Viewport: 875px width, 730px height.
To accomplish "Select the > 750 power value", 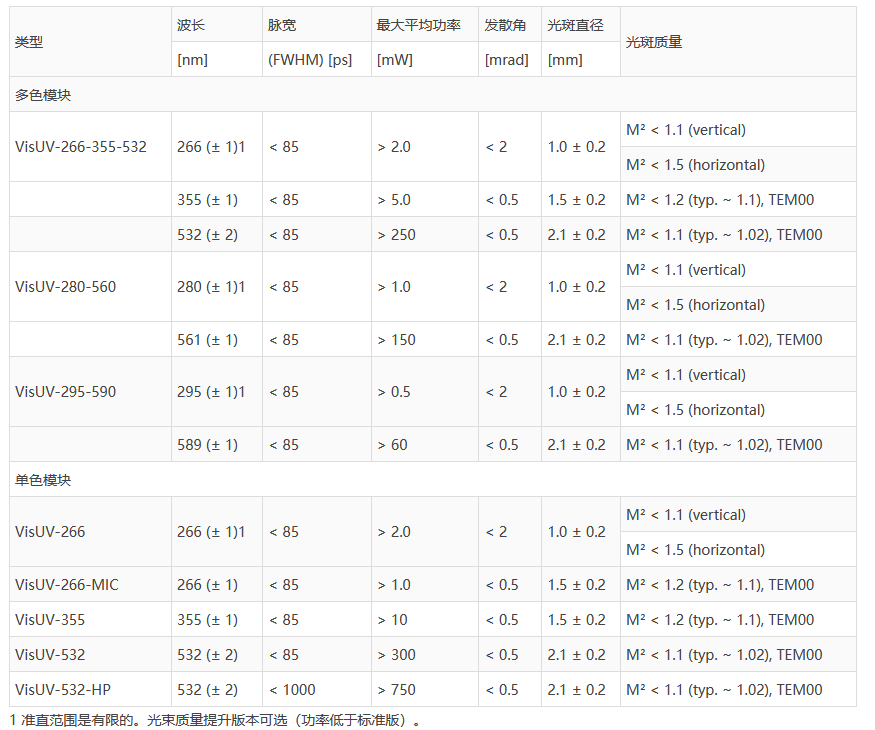I will [x=398, y=690].
